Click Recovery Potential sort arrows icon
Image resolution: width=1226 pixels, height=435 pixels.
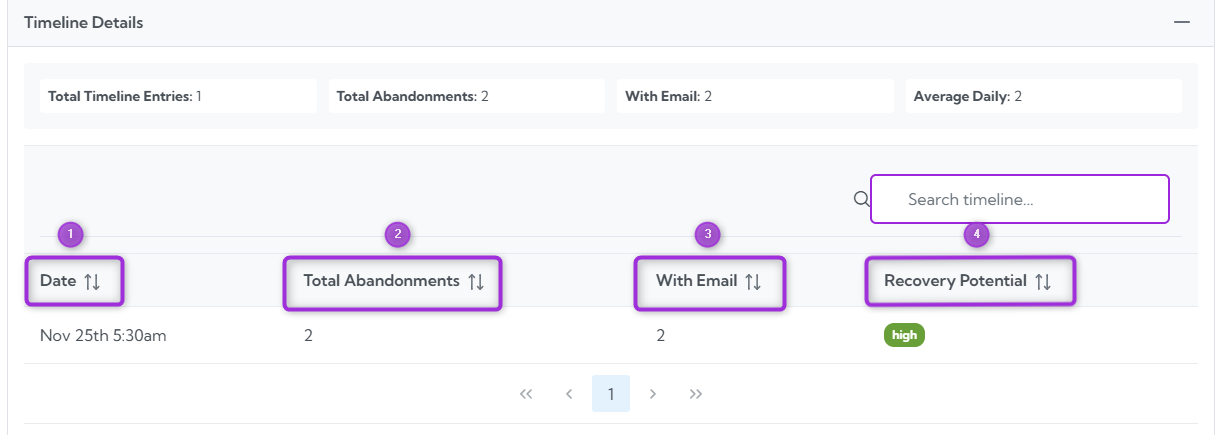click(1043, 282)
